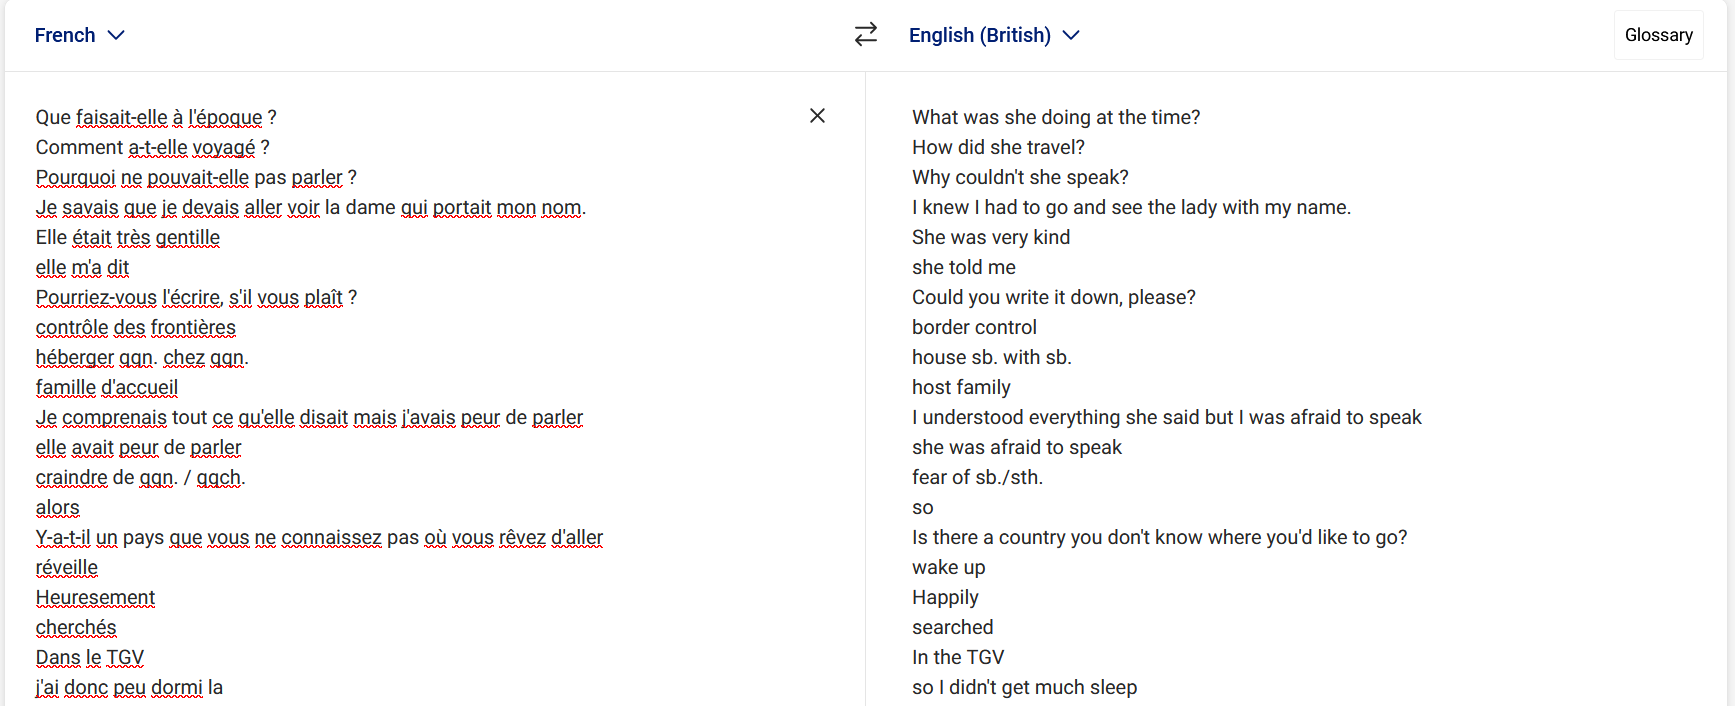
Task: Click the source line "Que faisait-elle à l'époque ?"
Action: tap(156, 118)
